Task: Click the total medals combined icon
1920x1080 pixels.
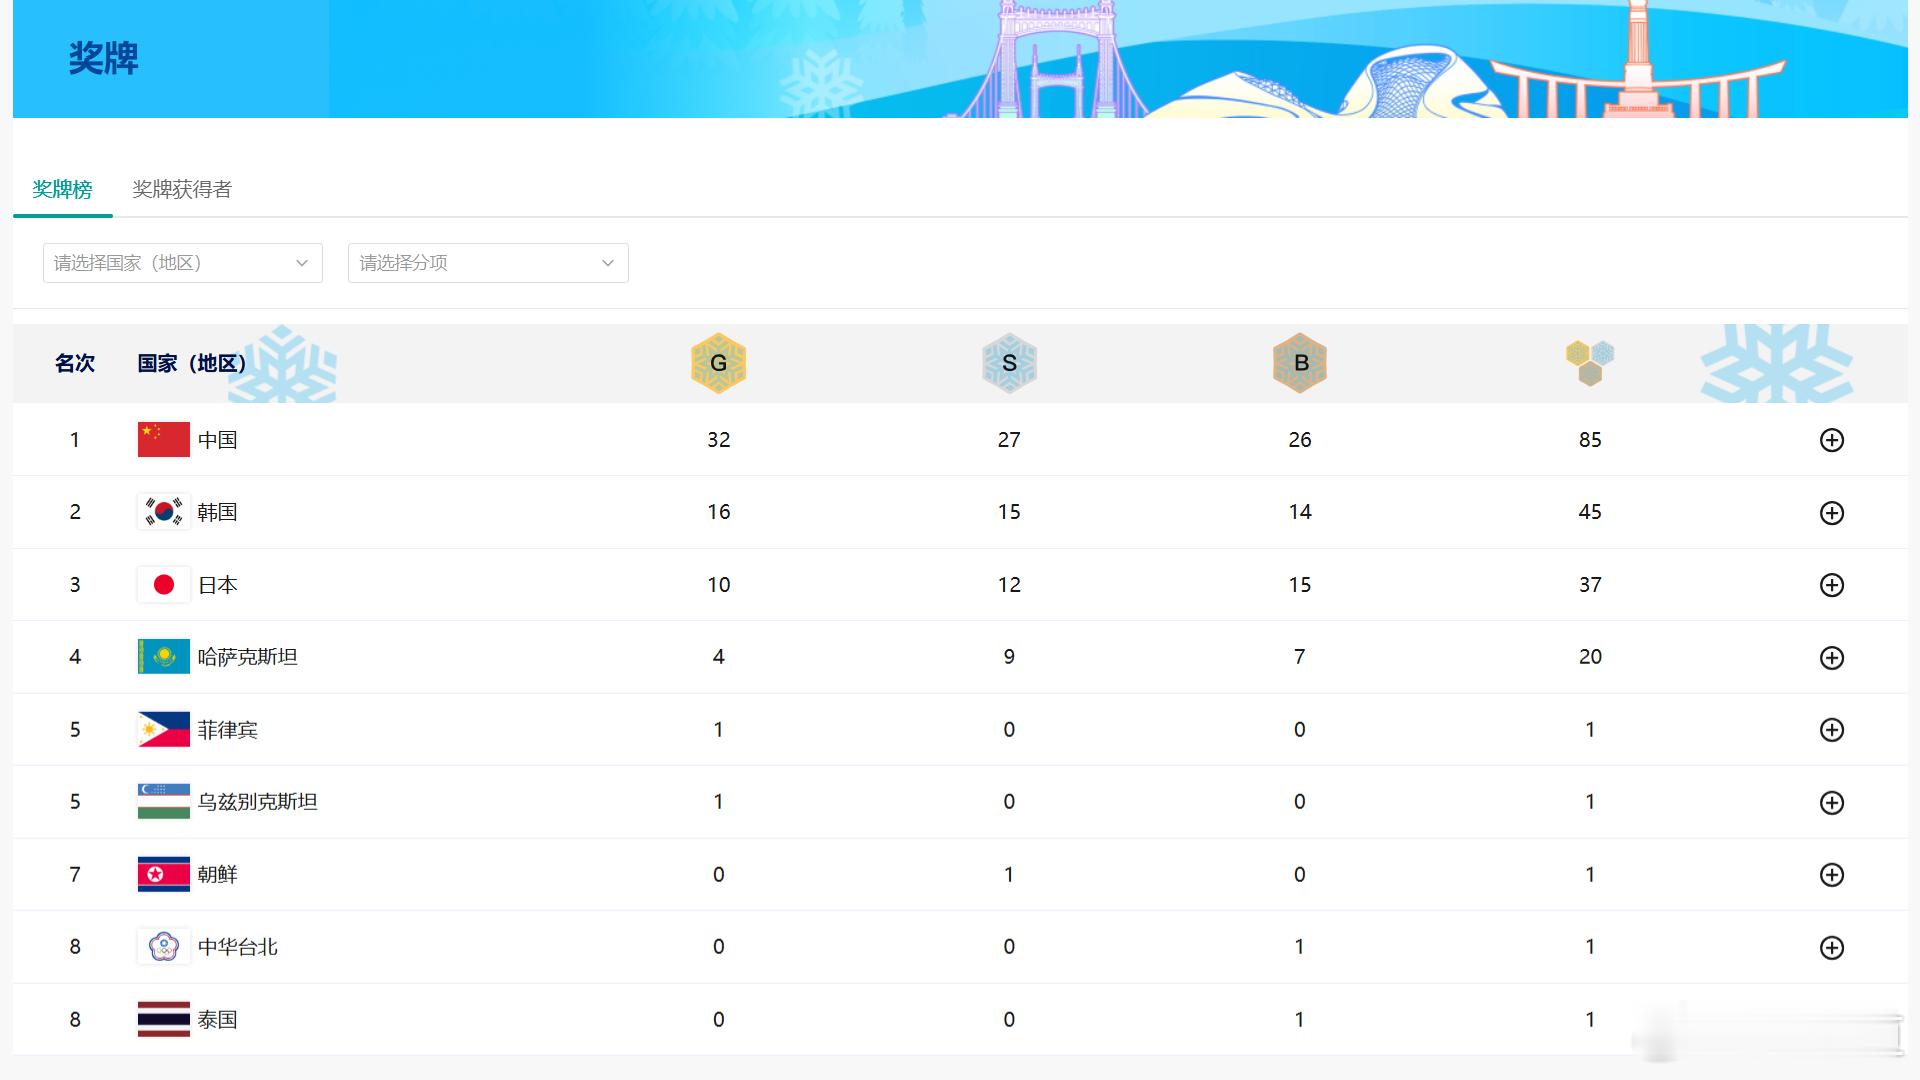Action: (1590, 363)
